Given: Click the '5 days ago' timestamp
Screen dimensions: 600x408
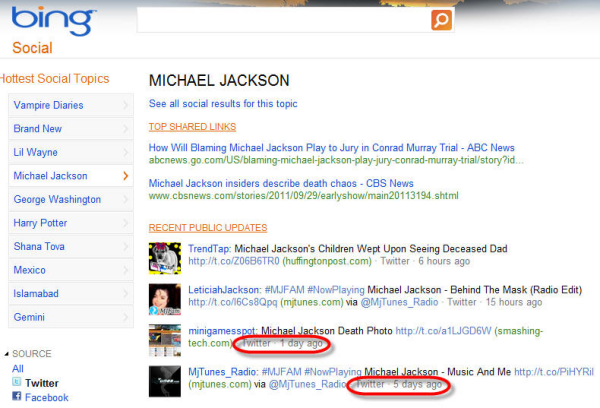Looking at the screenshot, I should pyautogui.click(x=417, y=384).
